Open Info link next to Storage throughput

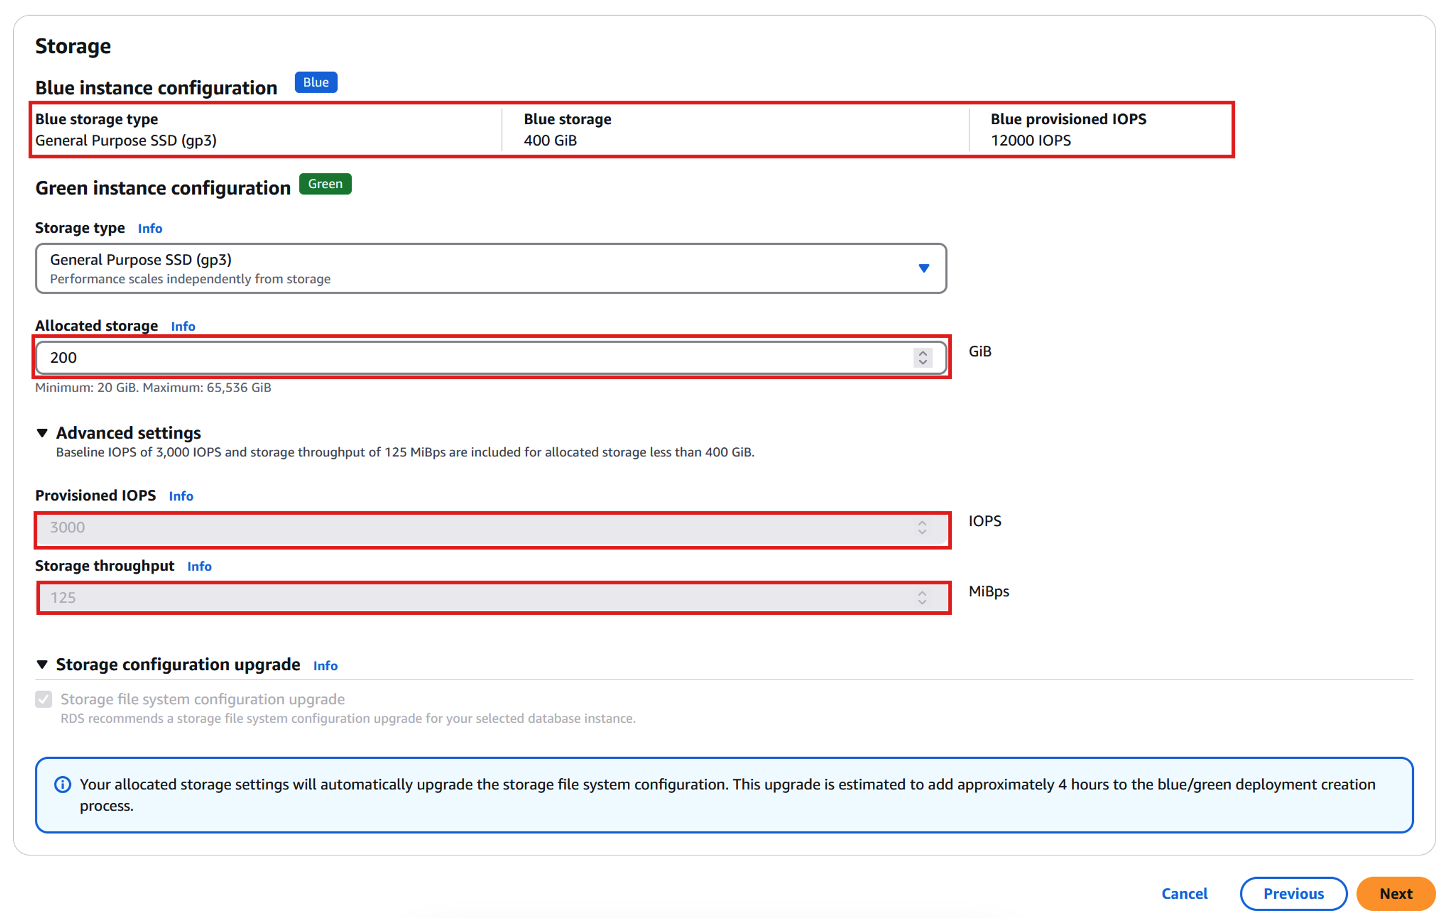click(199, 567)
